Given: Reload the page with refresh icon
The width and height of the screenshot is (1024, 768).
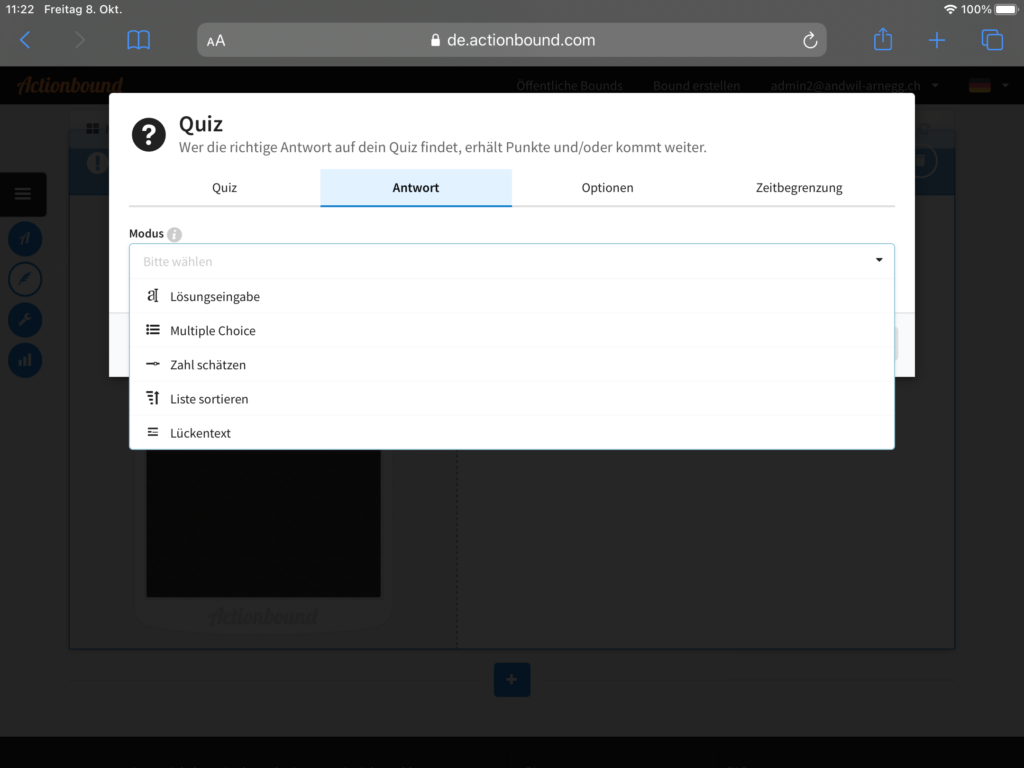Looking at the screenshot, I should 810,40.
